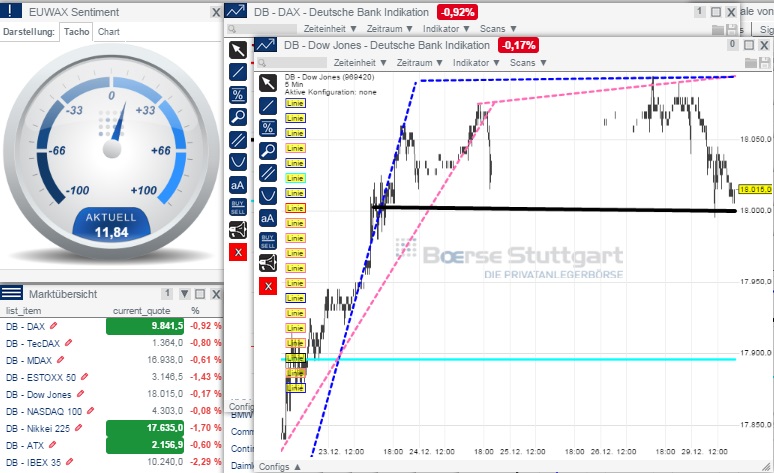Switch to the Chart tab in EUWAX Sentiment
Image resolution: width=774 pixels, height=473 pixels.
[109, 31]
